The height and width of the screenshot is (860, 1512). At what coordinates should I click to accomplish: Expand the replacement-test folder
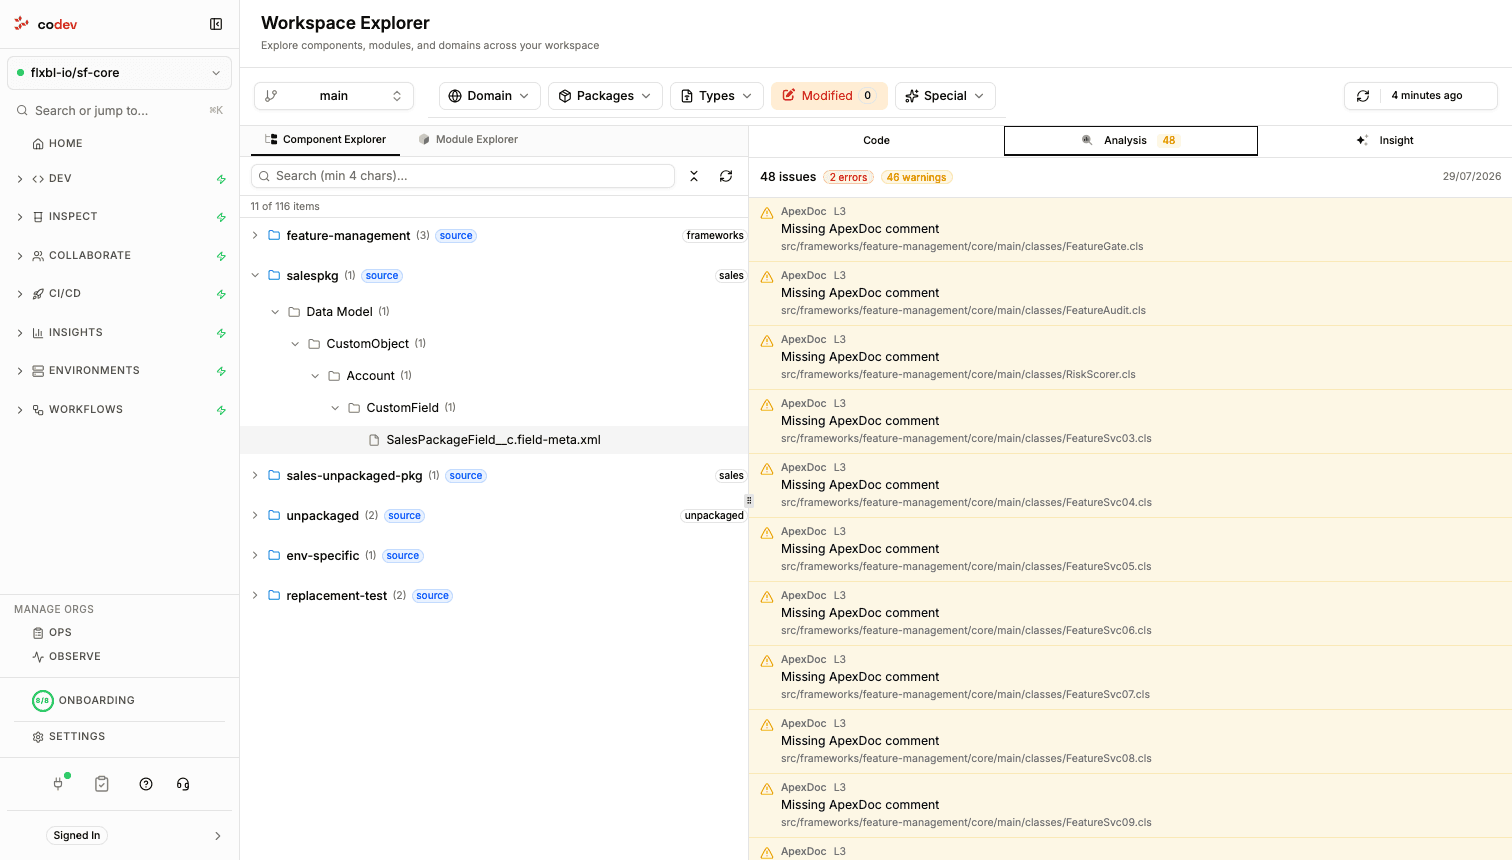(255, 596)
